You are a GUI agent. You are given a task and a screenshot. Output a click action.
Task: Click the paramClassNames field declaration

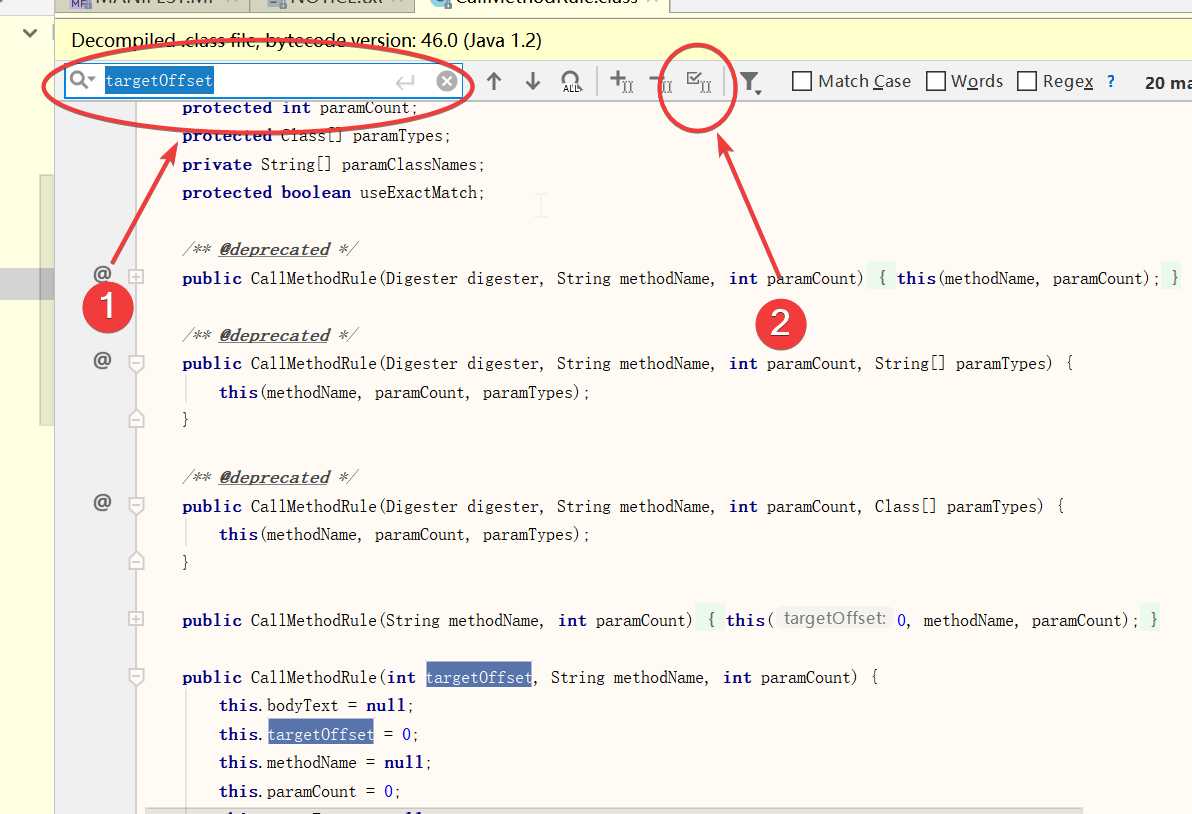coord(333,164)
